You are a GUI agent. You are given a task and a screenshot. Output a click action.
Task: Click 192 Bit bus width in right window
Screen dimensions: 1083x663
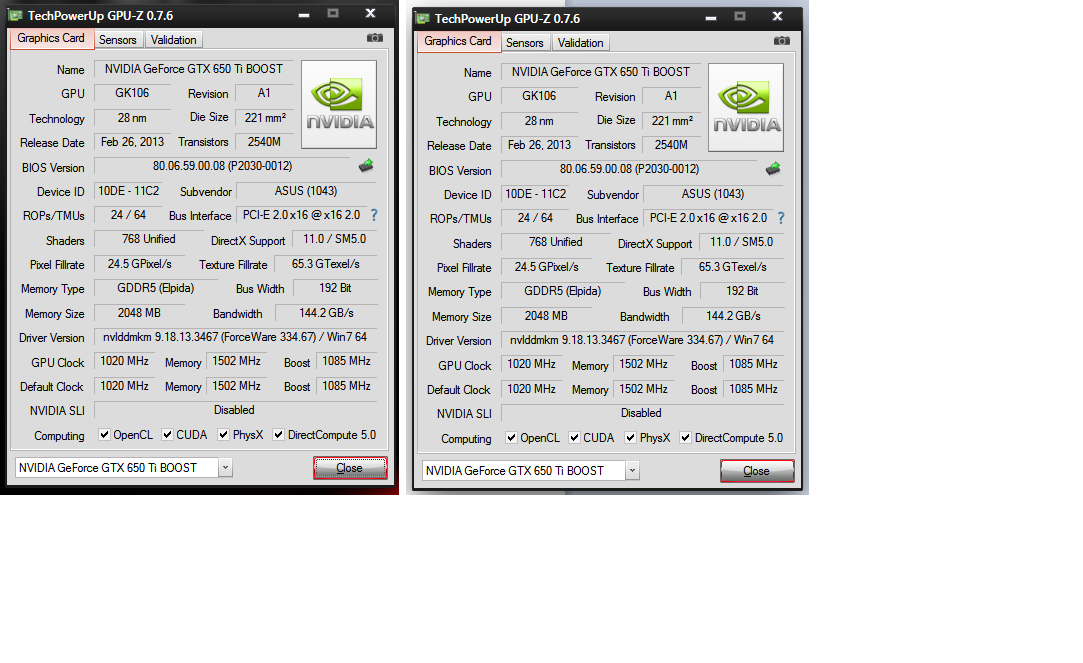pyautogui.click(x=742, y=291)
